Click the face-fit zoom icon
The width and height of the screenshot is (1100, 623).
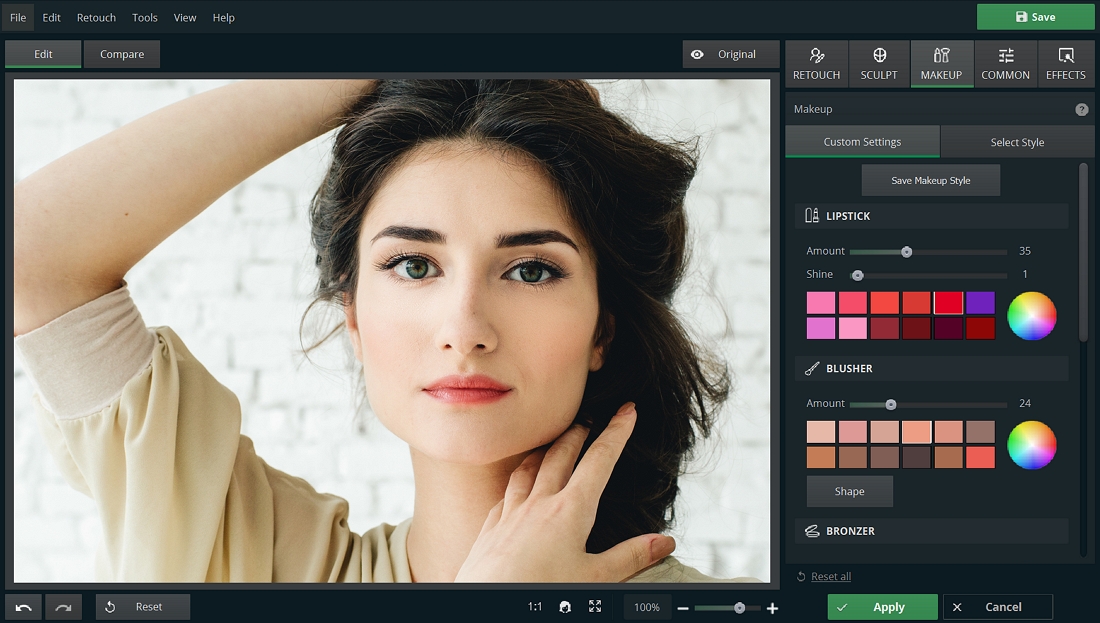(565, 607)
